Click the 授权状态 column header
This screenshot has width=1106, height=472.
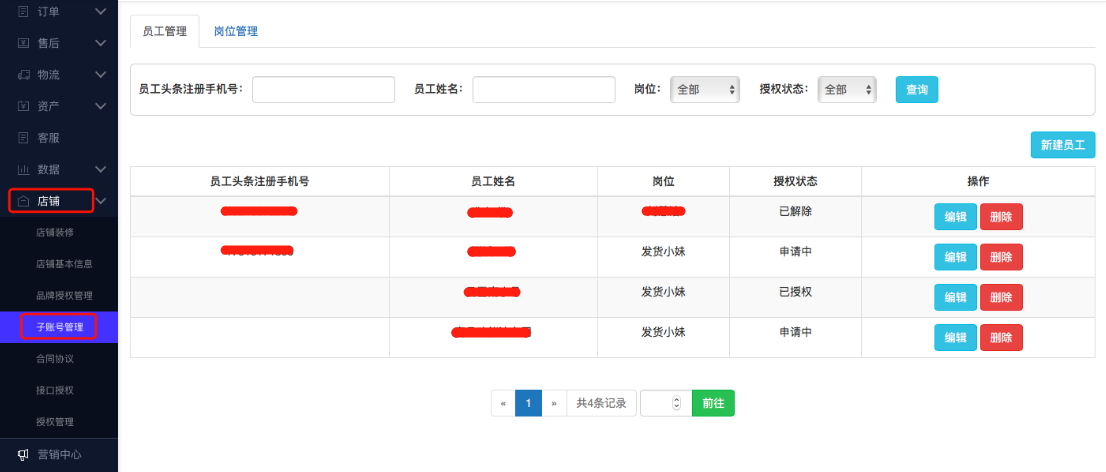tap(795, 181)
